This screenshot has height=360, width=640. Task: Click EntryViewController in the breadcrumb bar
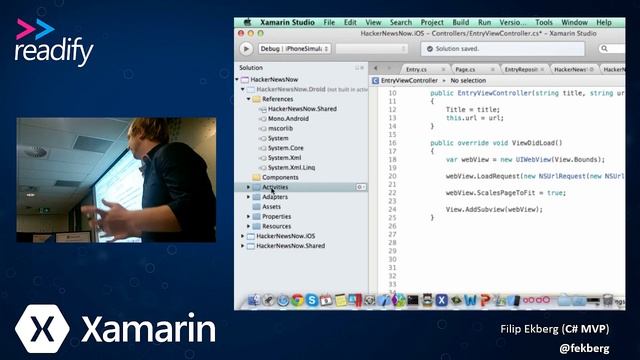point(409,81)
